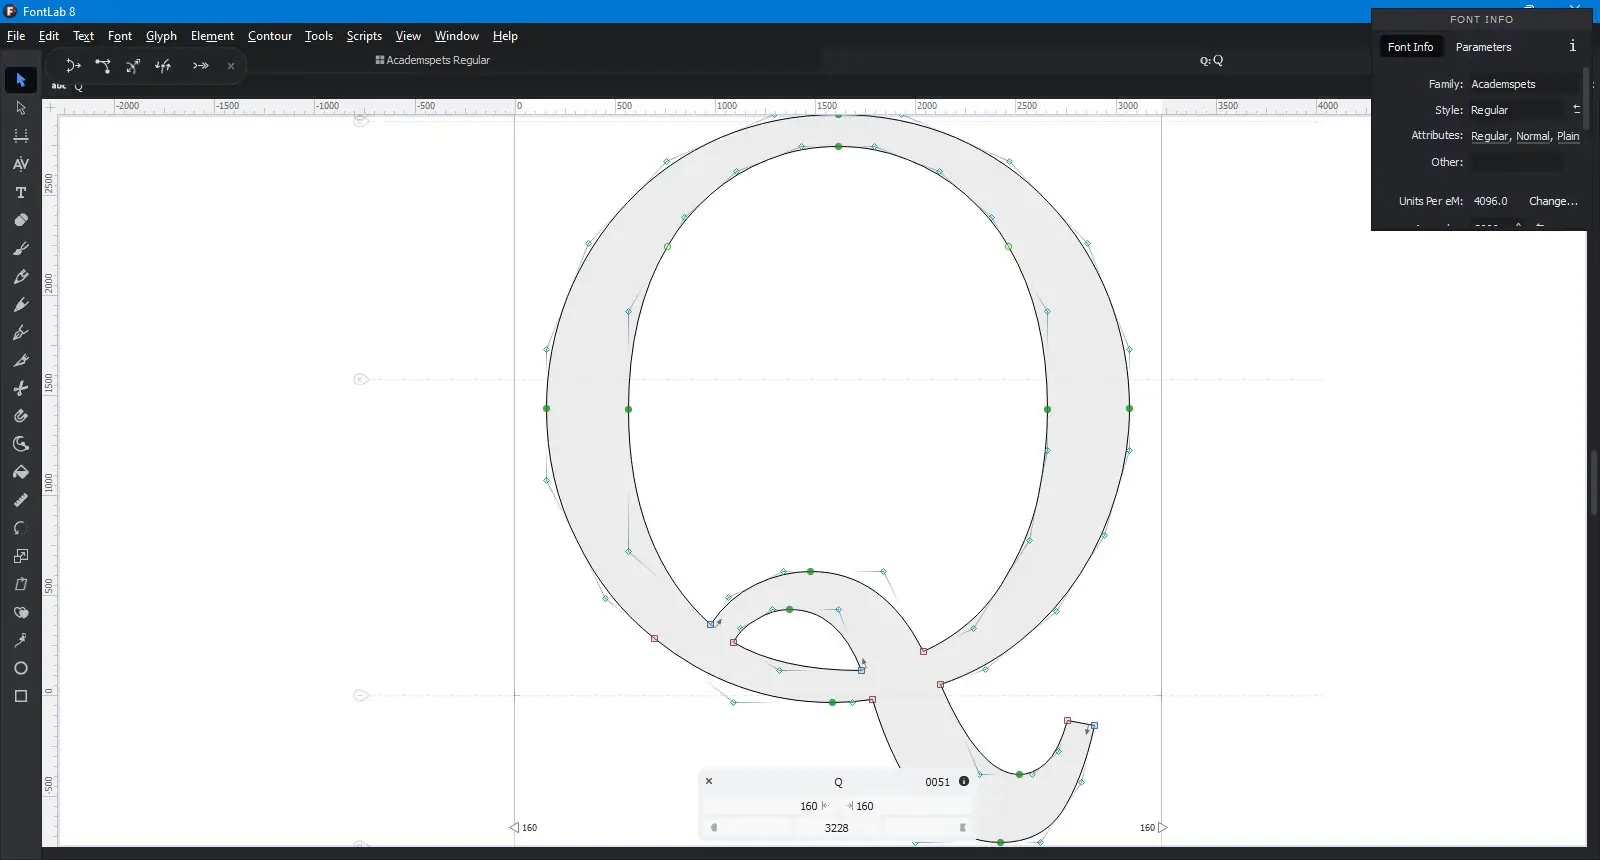
Task: Switch to the Parameters tab
Action: coord(1483,47)
